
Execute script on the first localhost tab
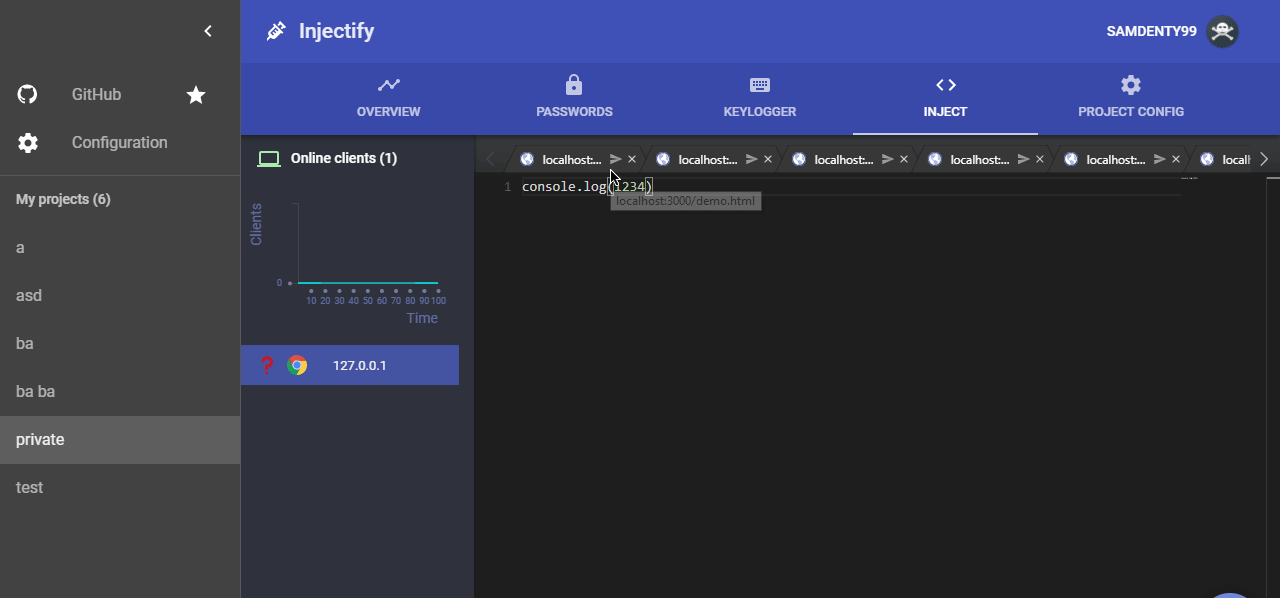pyautogui.click(x=616, y=159)
